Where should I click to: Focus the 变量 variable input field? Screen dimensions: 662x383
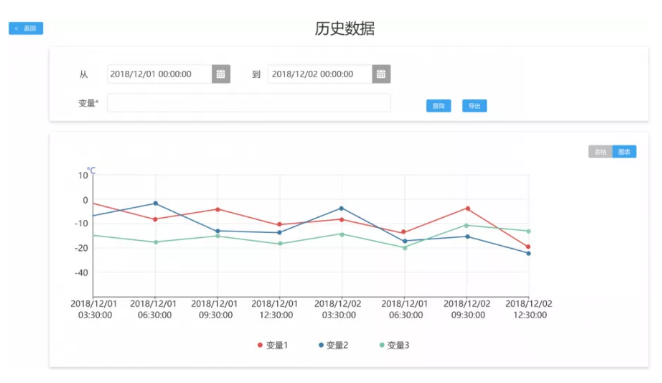pos(249,103)
